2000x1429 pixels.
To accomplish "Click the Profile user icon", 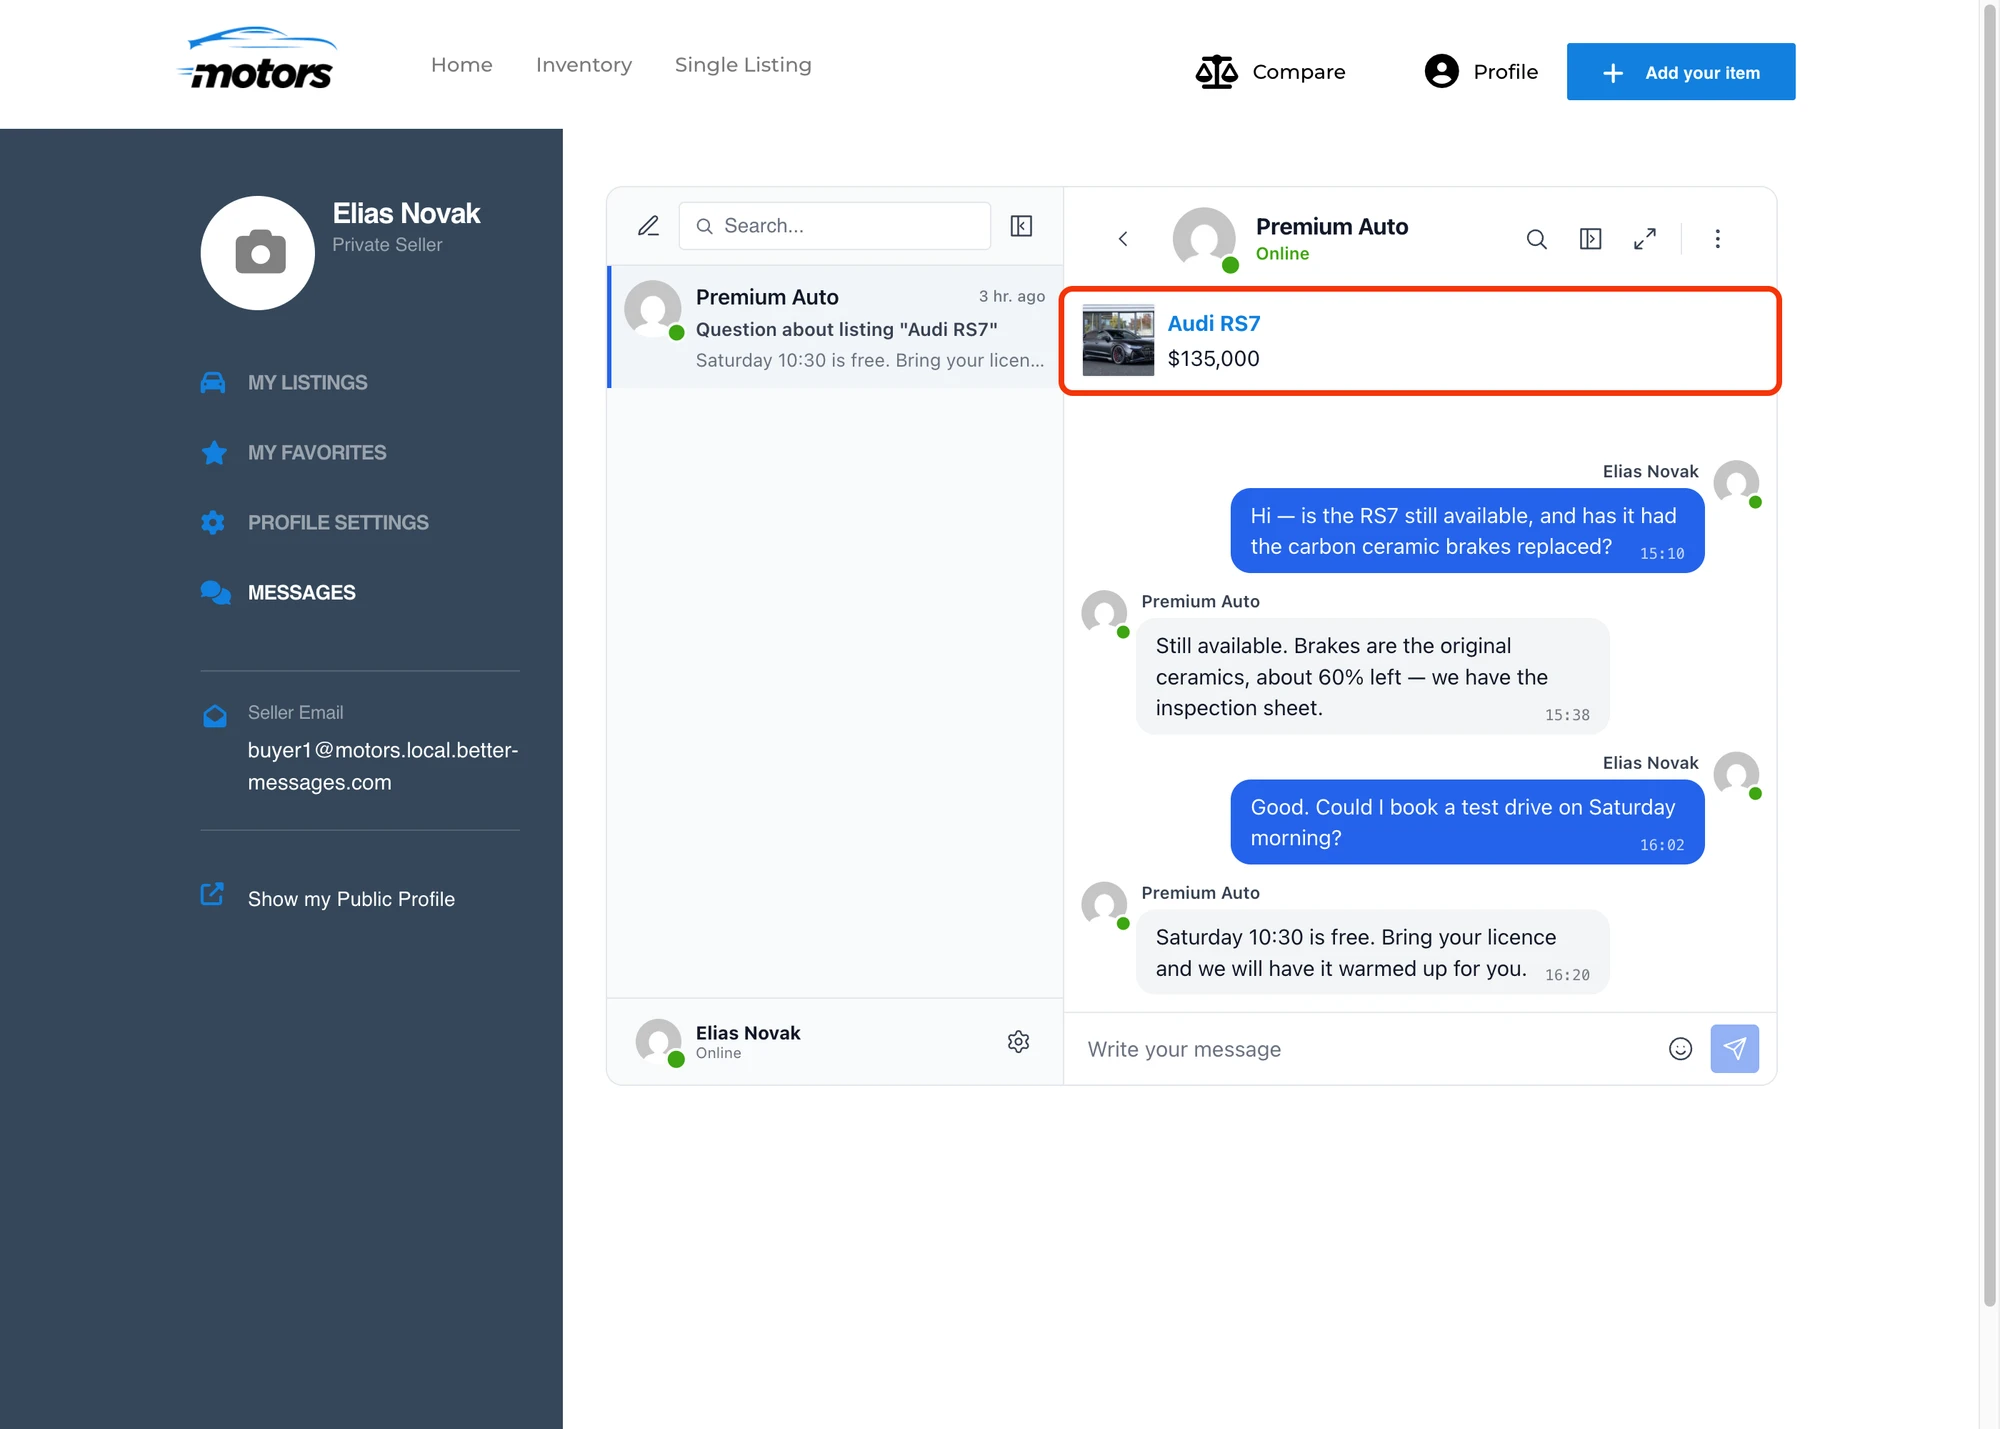I will coord(1441,71).
